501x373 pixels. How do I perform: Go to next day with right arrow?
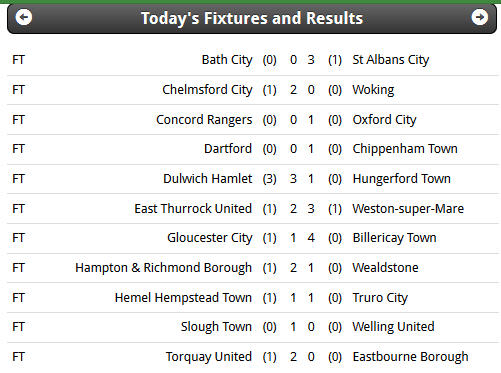480,17
